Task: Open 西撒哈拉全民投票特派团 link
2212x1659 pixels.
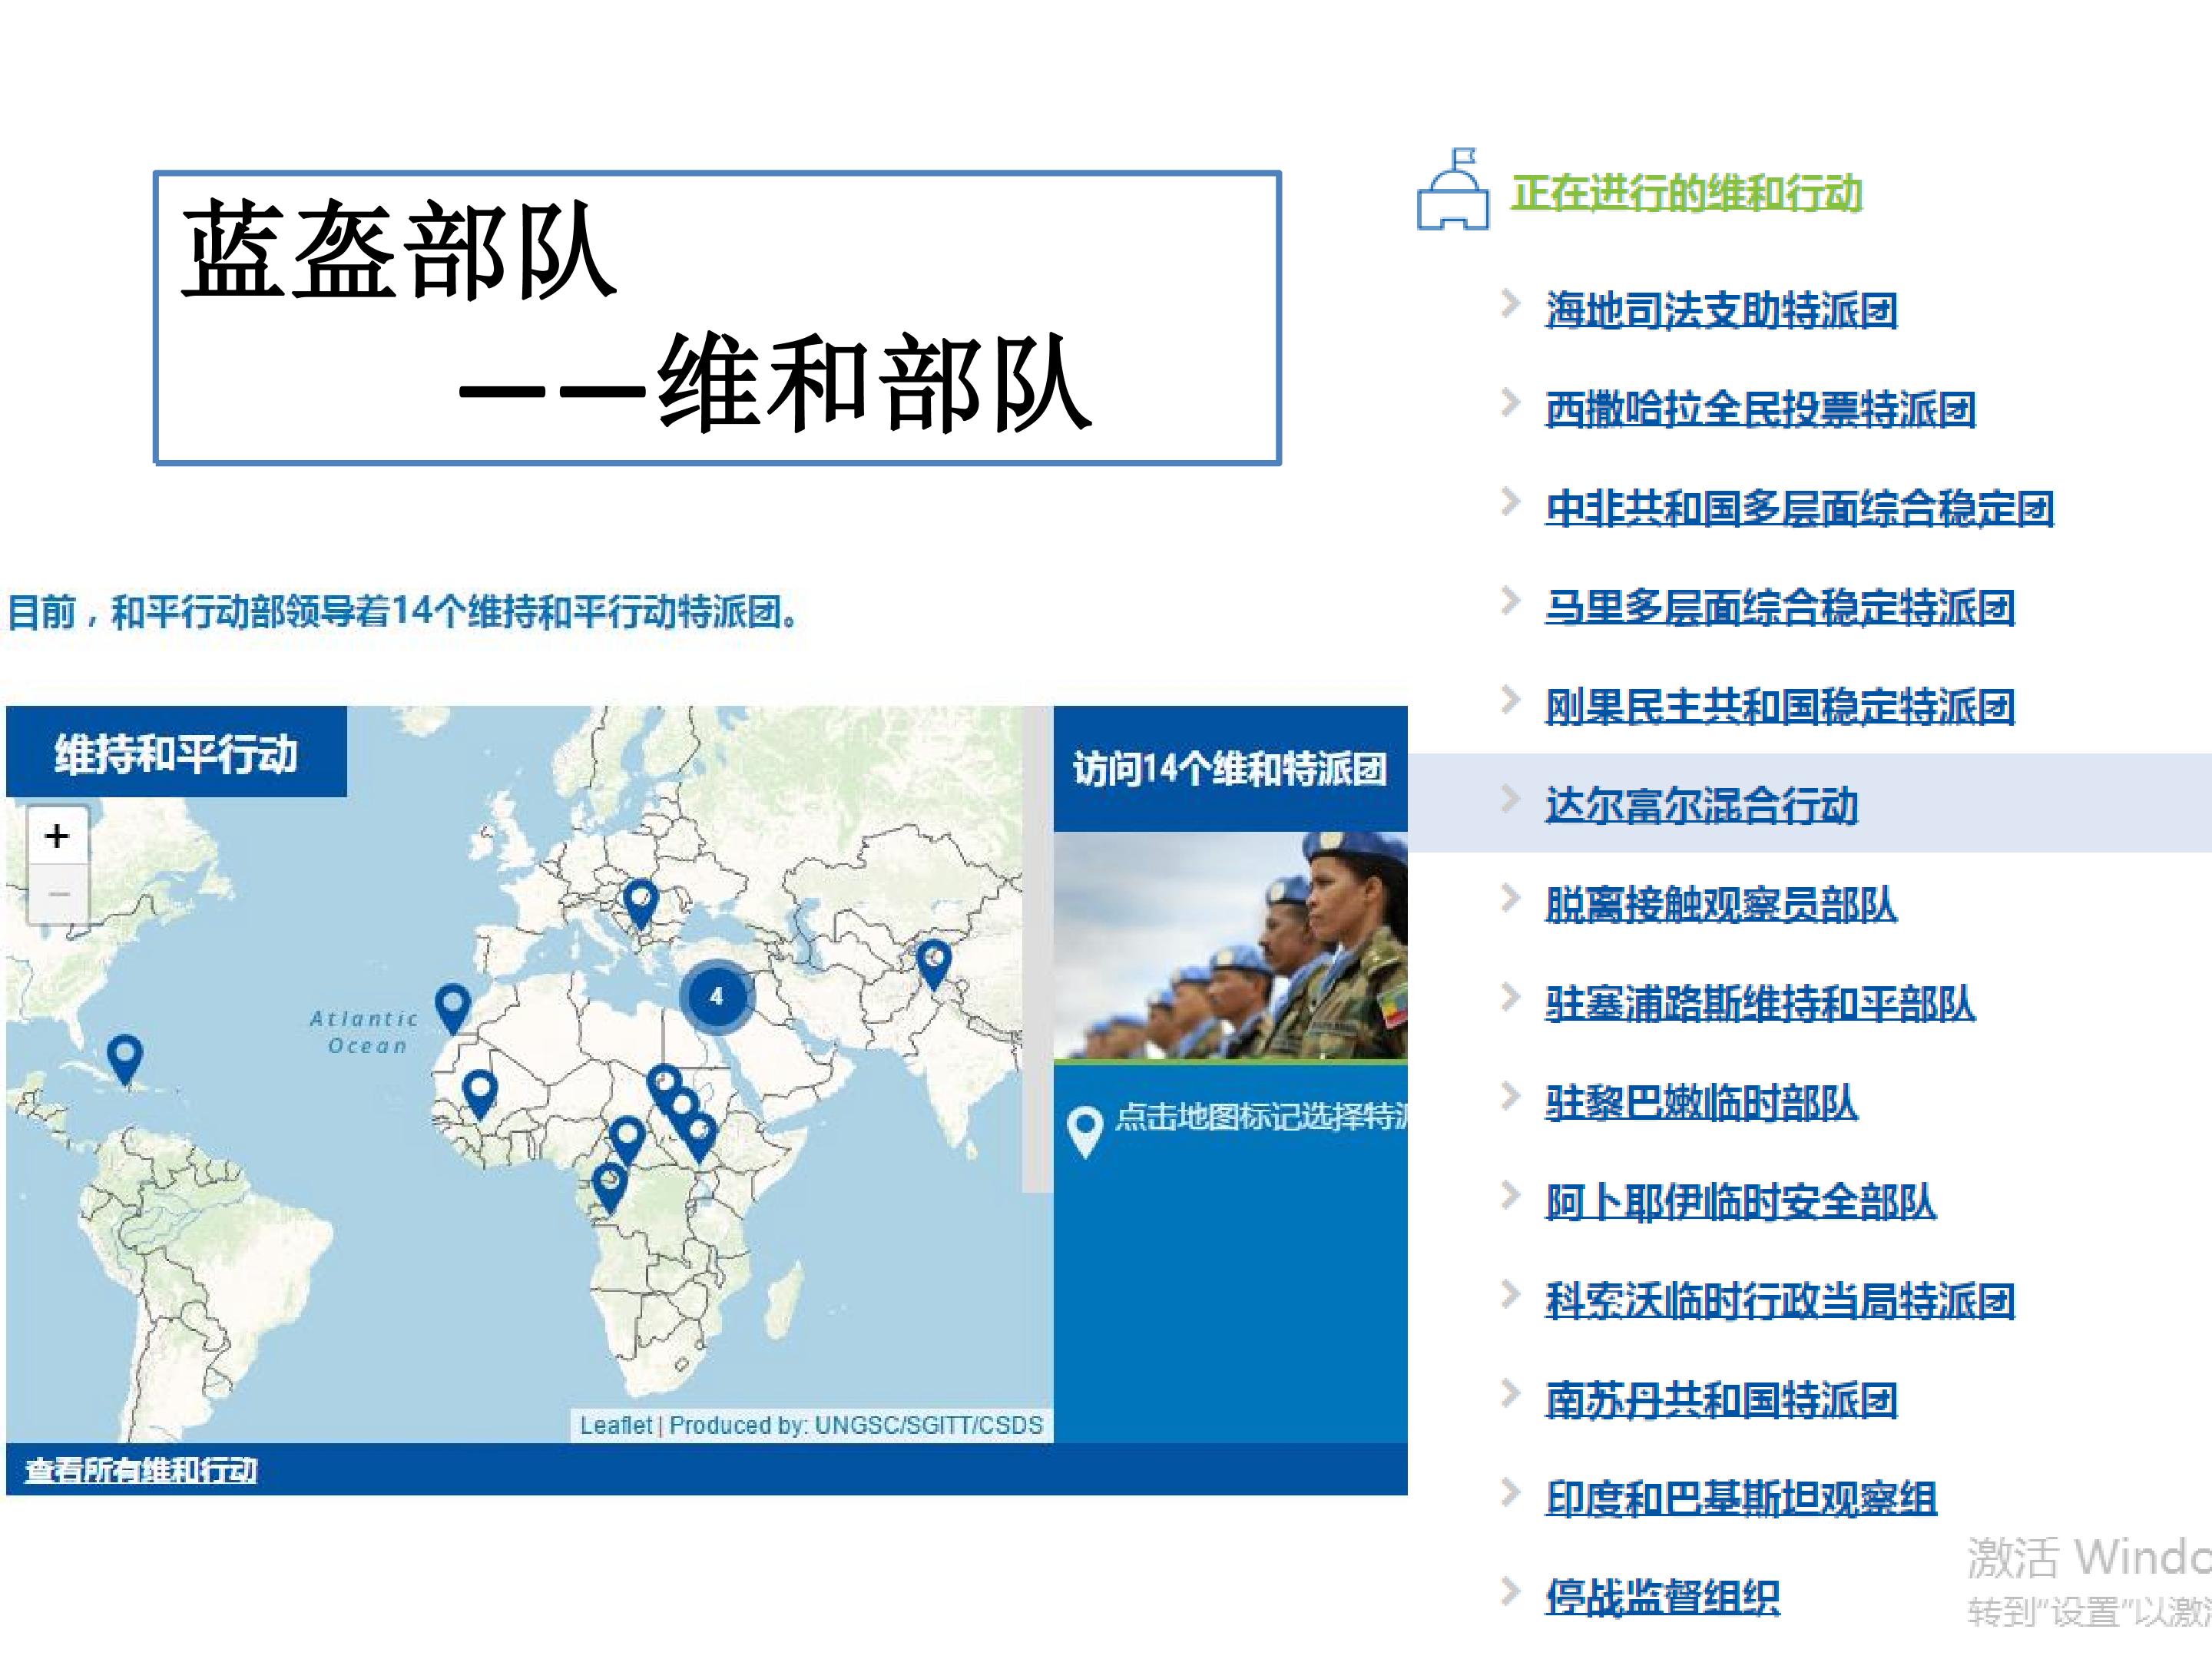Action: pyautogui.click(x=1760, y=409)
